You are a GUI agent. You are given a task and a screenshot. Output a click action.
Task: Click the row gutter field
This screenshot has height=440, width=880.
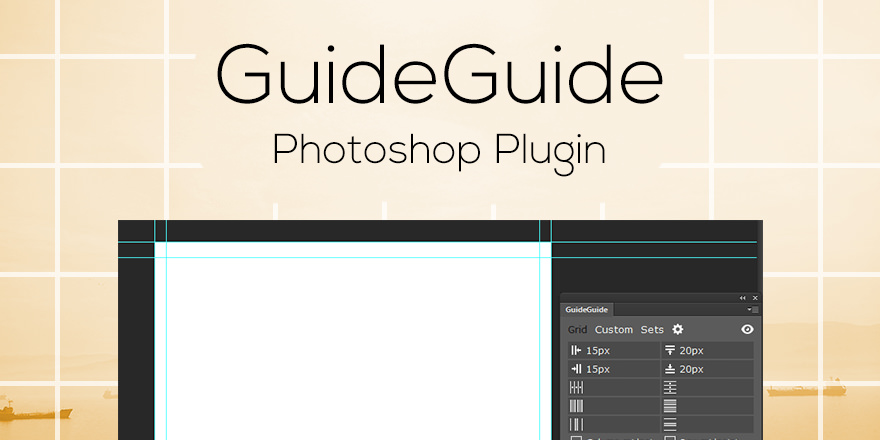[708, 424]
